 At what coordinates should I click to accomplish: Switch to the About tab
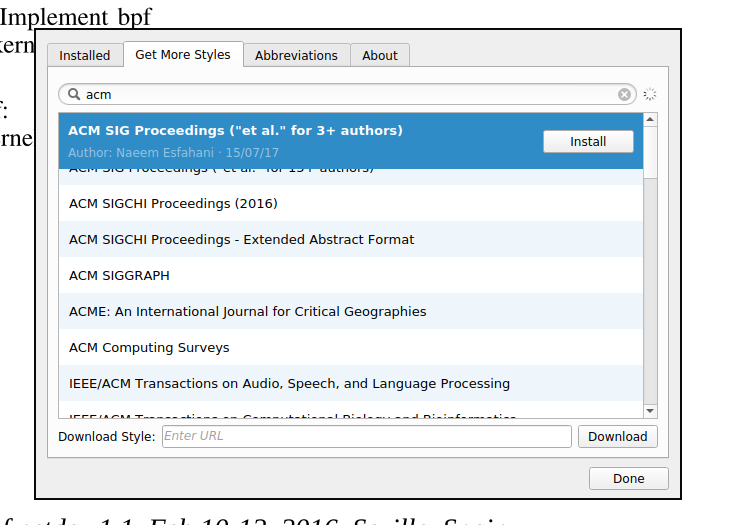click(380, 55)
